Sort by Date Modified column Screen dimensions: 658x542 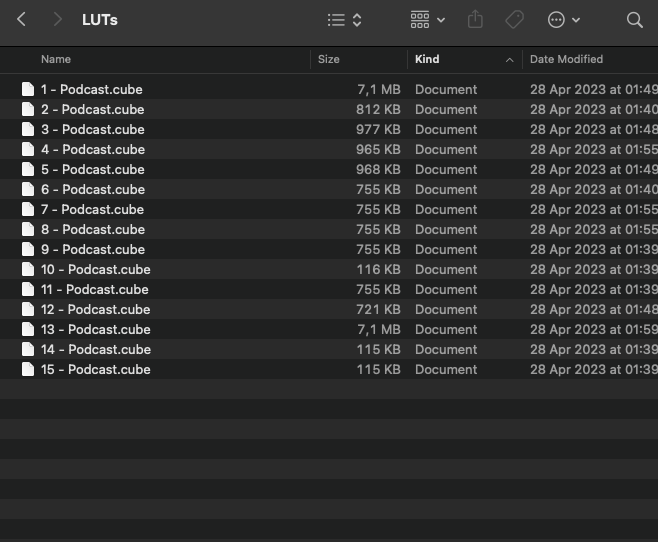(x=566, y=60)
